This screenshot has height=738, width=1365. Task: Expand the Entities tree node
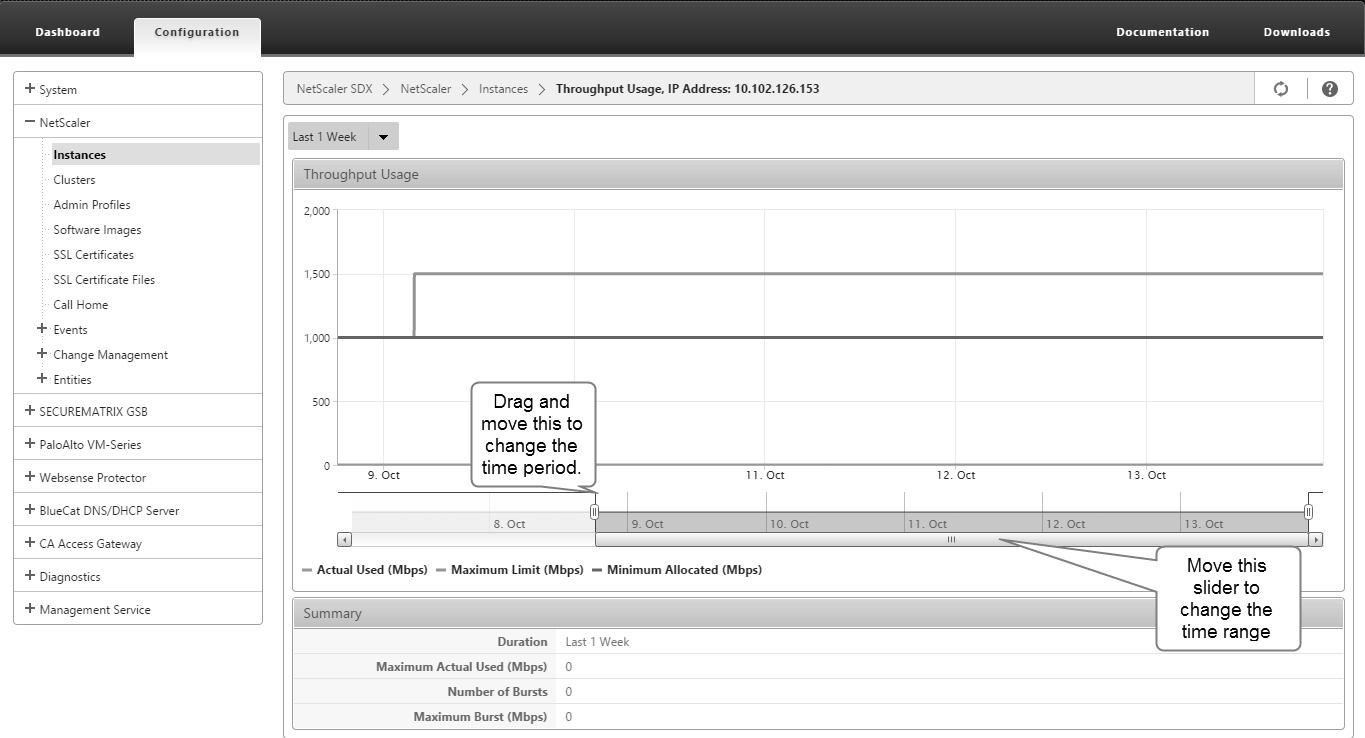tap(42, 379)
